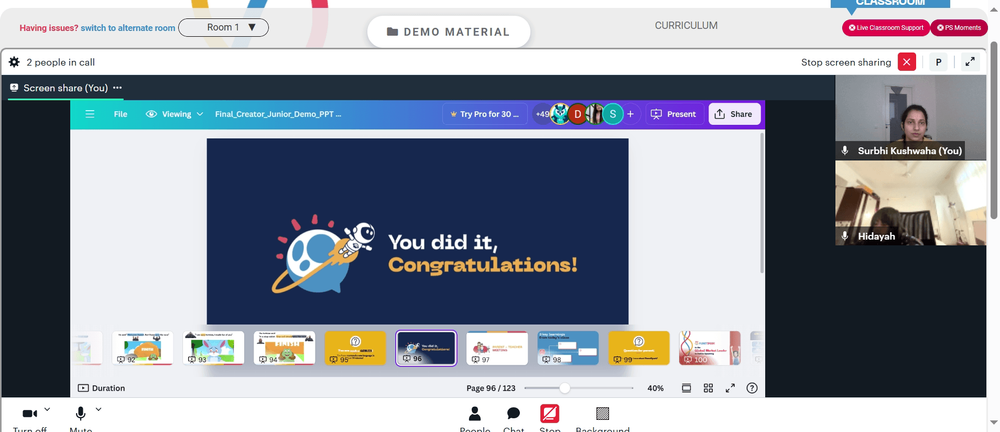
Task: Click the 2 people in call label
Action: coord(61,62)
